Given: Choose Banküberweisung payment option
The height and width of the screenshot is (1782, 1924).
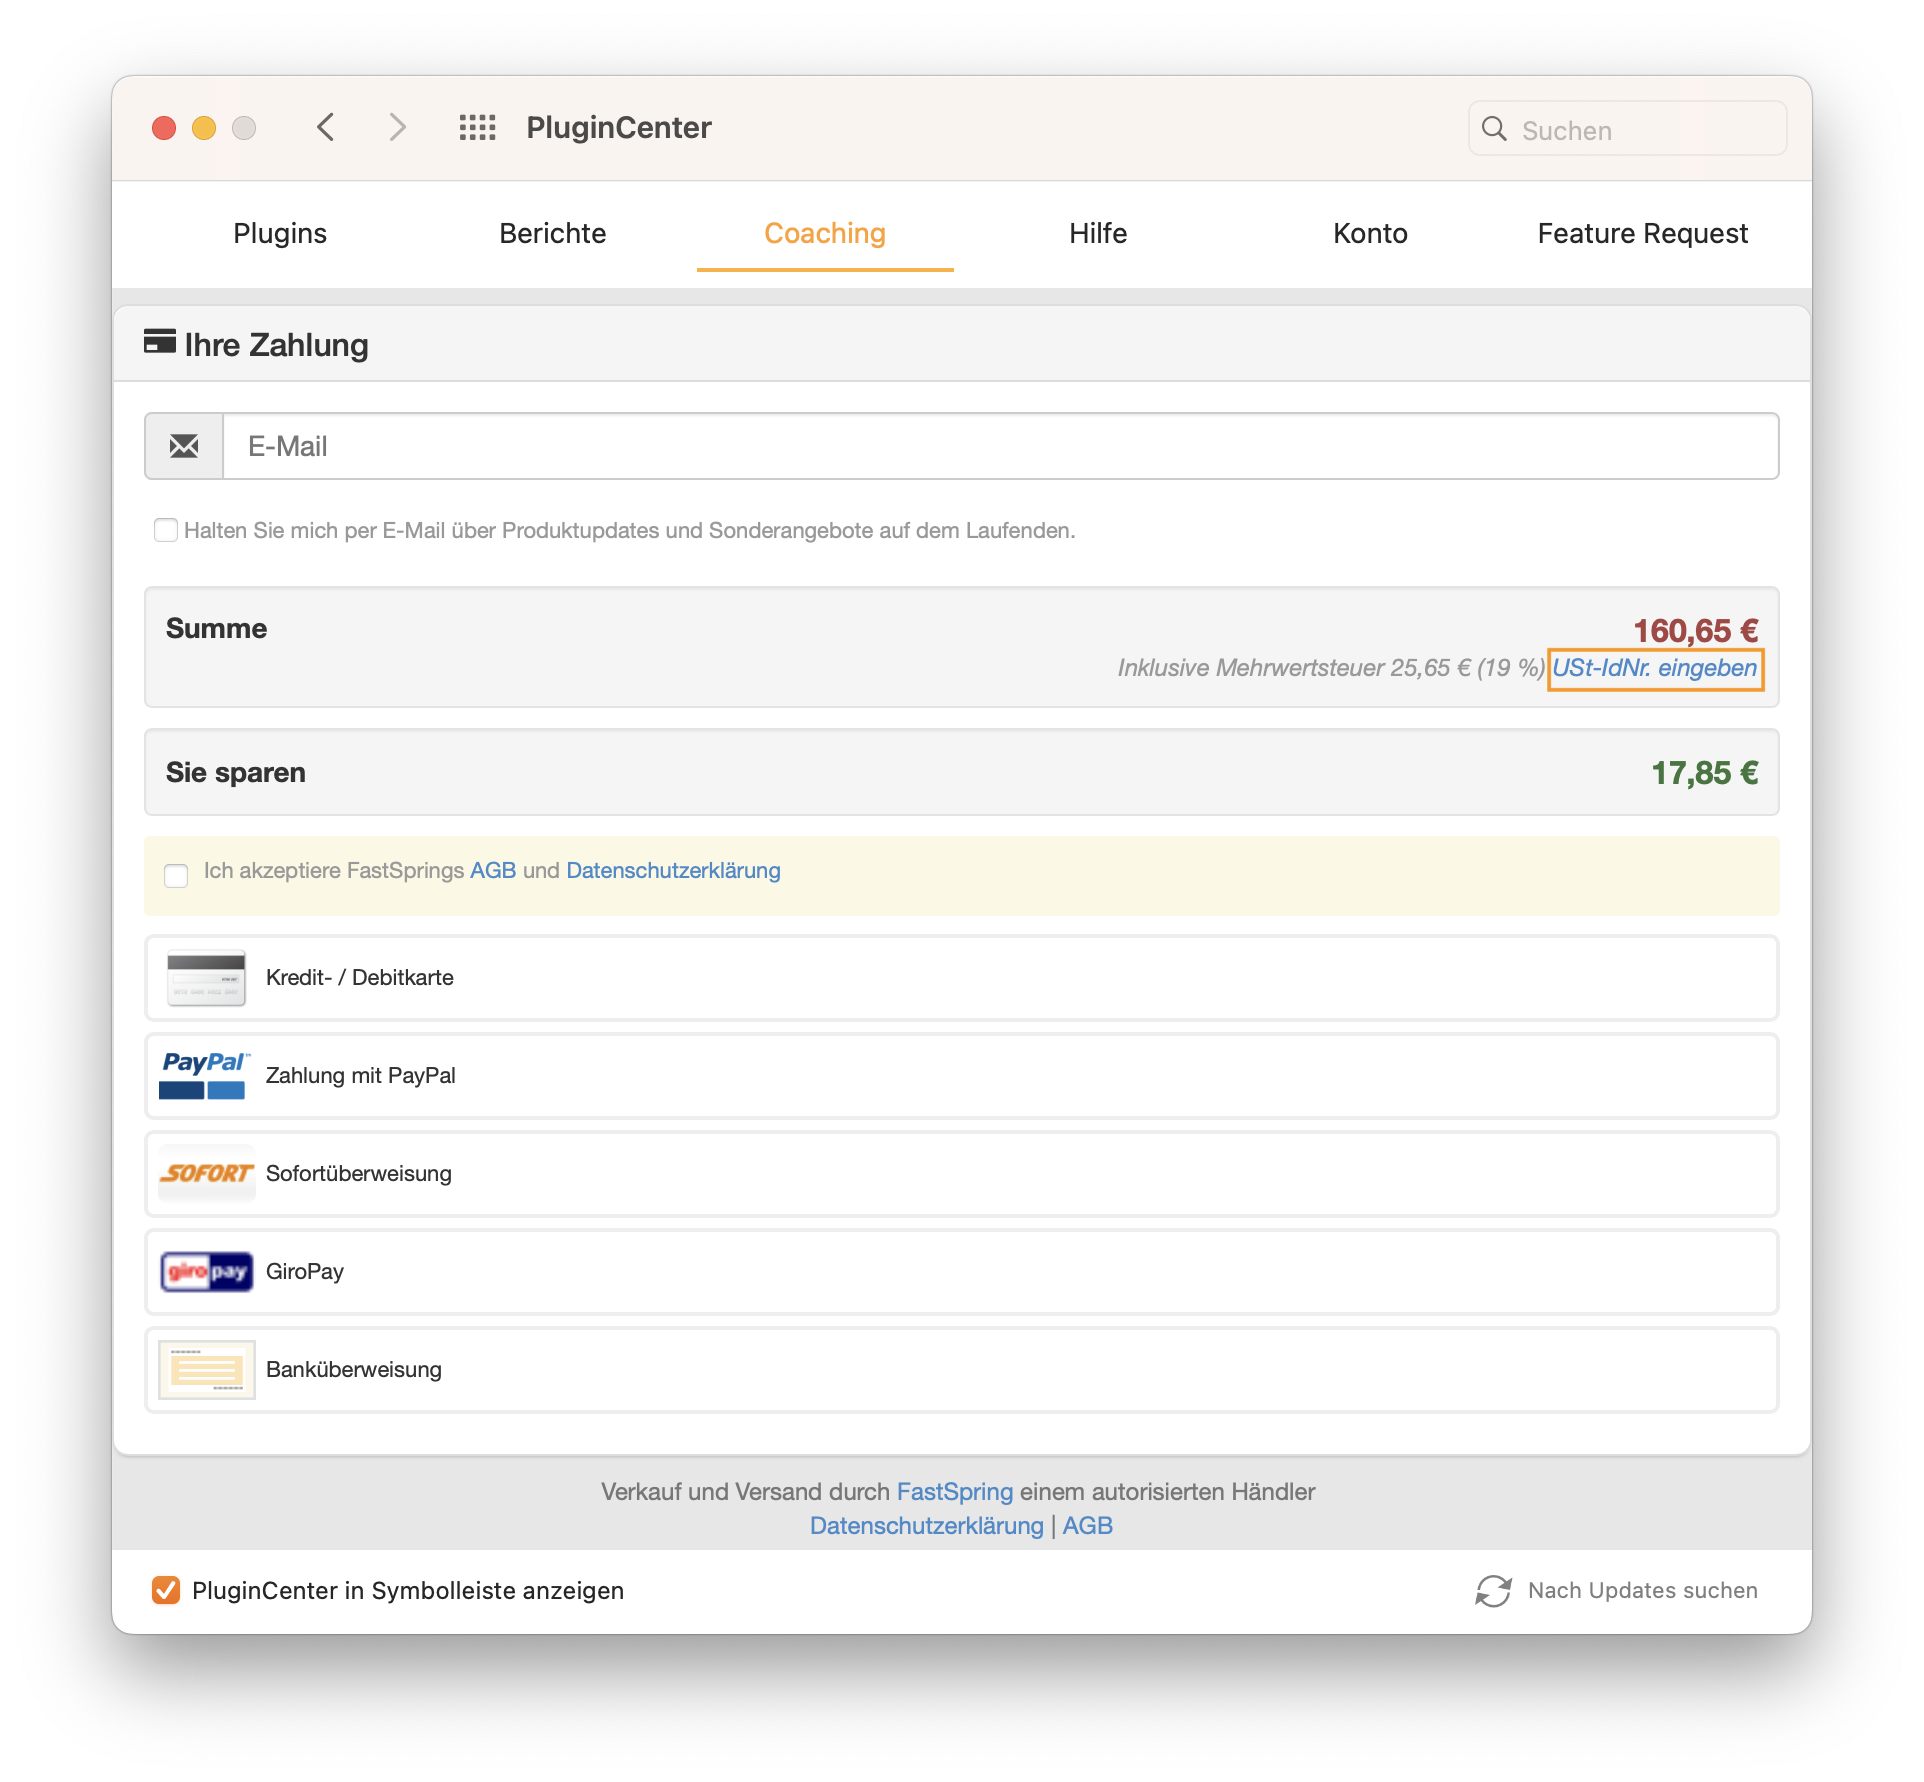Looking at the screenshot, I should pos(962,1370).
